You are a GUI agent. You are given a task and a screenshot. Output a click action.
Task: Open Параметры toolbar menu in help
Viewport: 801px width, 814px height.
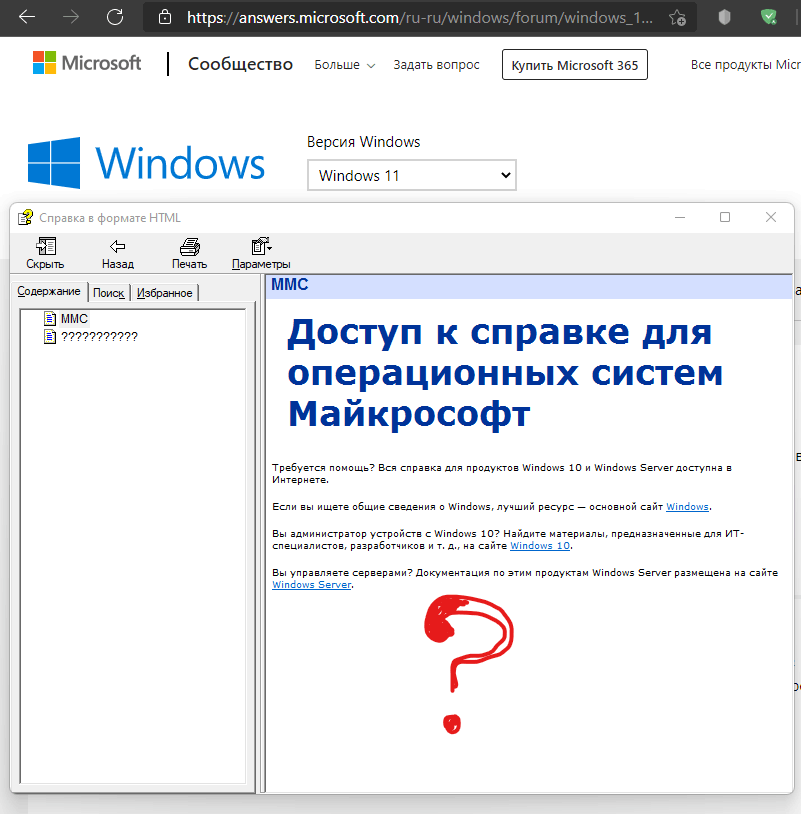click(261, 253)
